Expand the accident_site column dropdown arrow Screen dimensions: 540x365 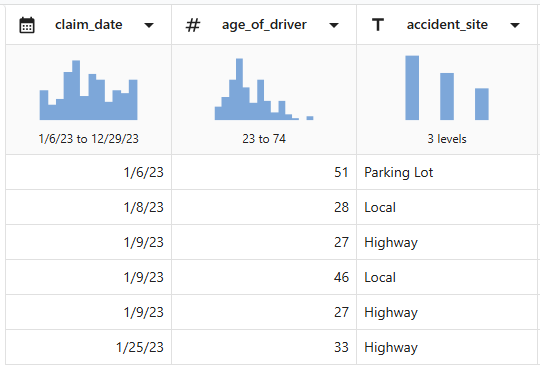515,25
